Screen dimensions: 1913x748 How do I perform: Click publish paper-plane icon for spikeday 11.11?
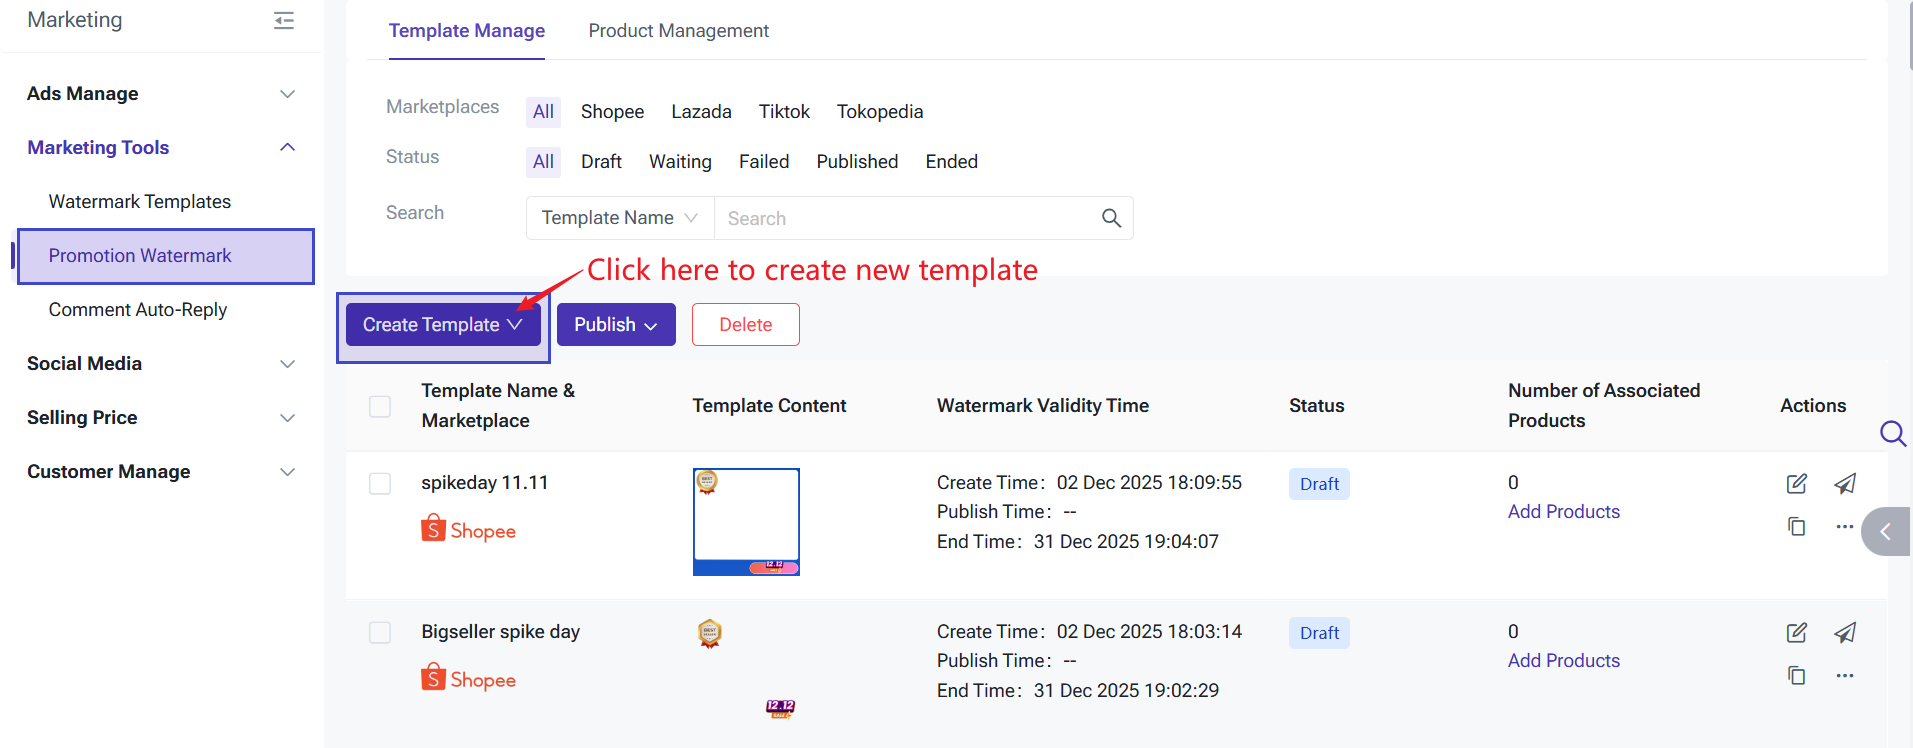pos(1845,484)
